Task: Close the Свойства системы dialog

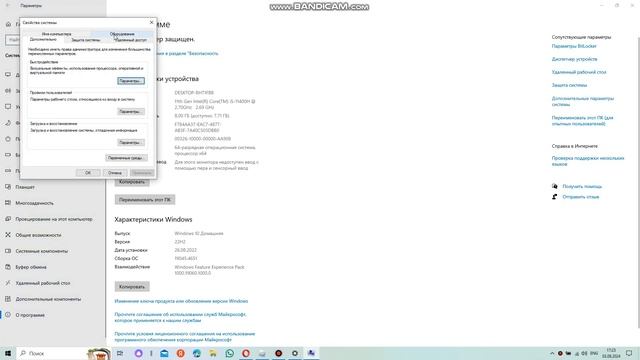Action: click(151, 22)
